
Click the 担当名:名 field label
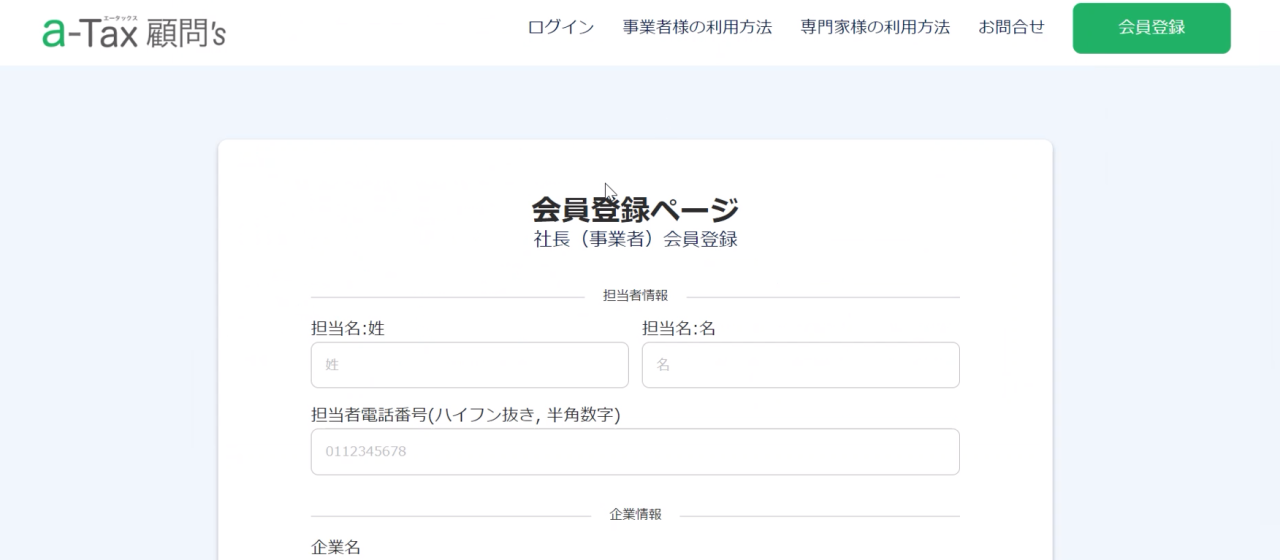(x=679, y=328)
